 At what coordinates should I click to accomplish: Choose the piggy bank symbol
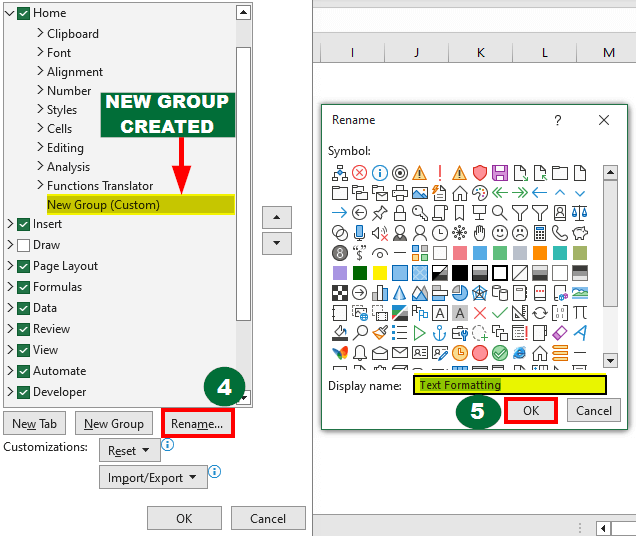tap(580, 233)
